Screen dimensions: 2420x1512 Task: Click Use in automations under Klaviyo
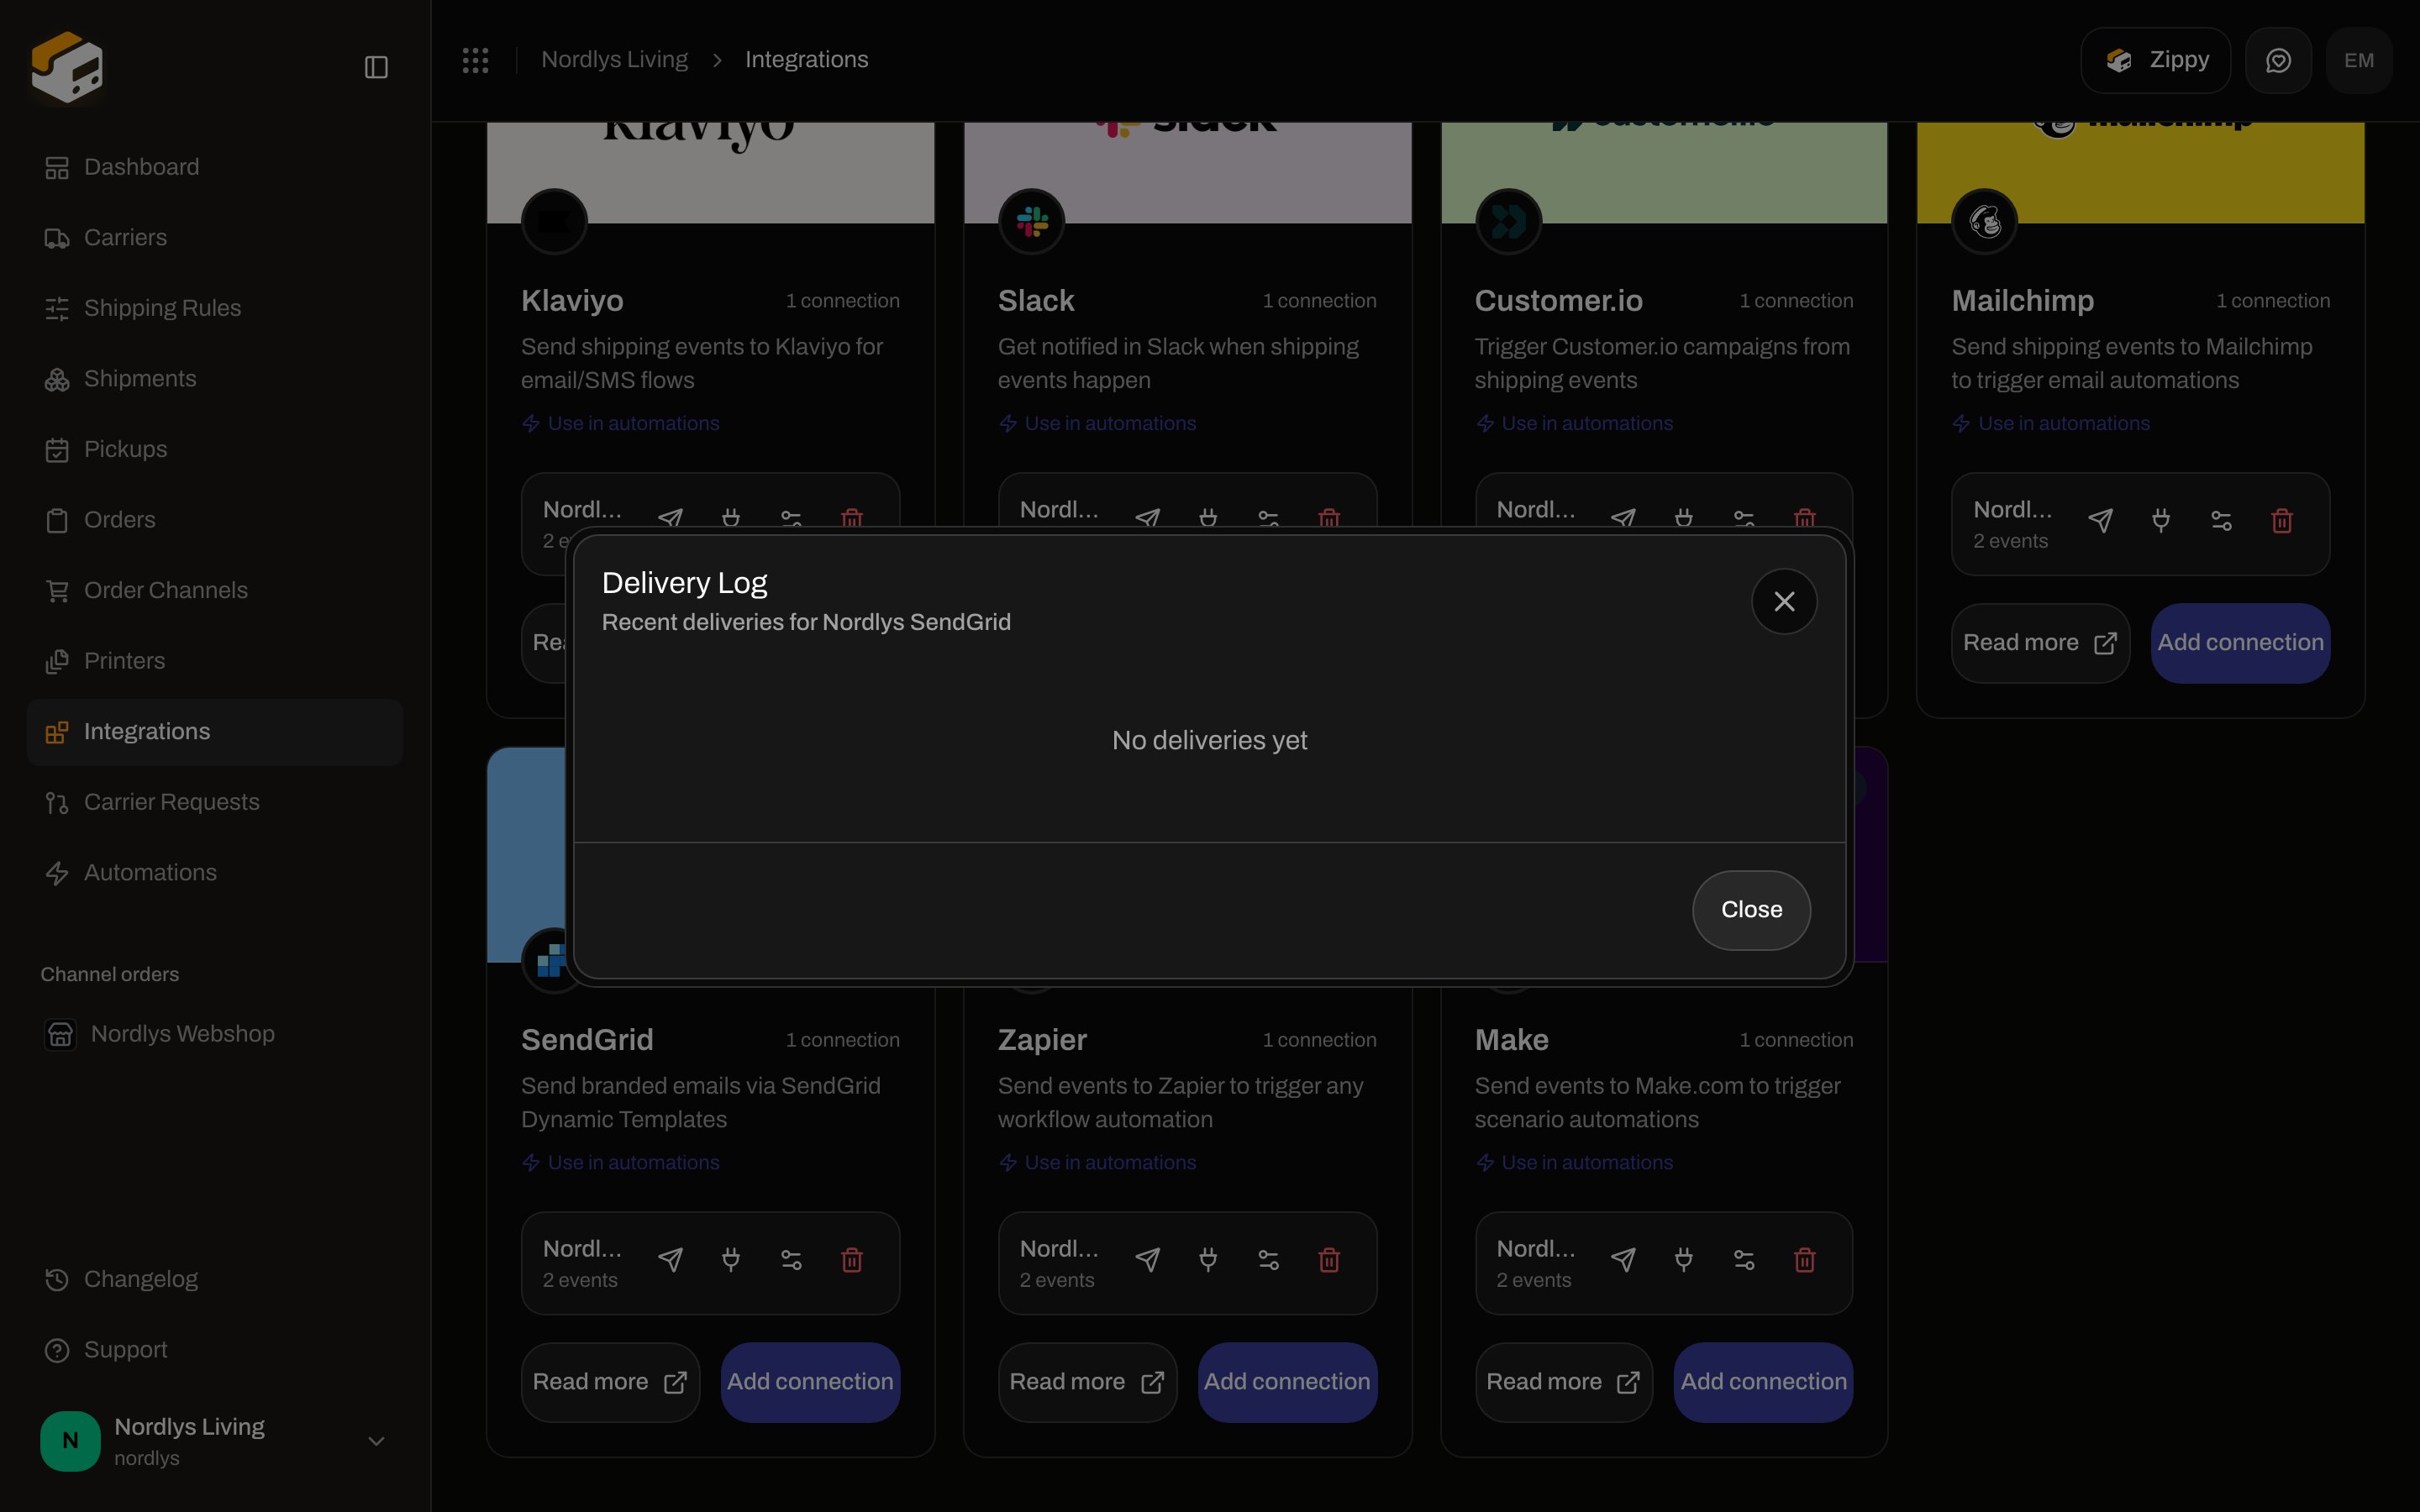[620, 424]
